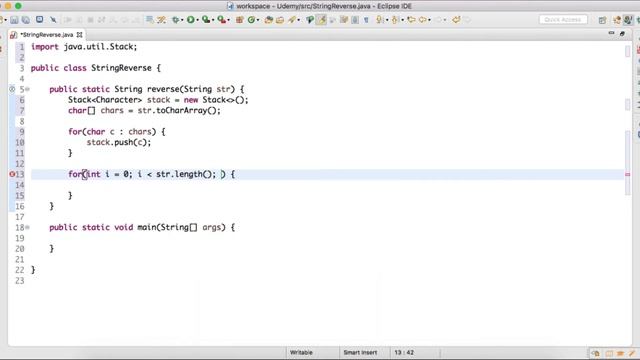Collapse the main method at line 18

click(x=27, y=227)
